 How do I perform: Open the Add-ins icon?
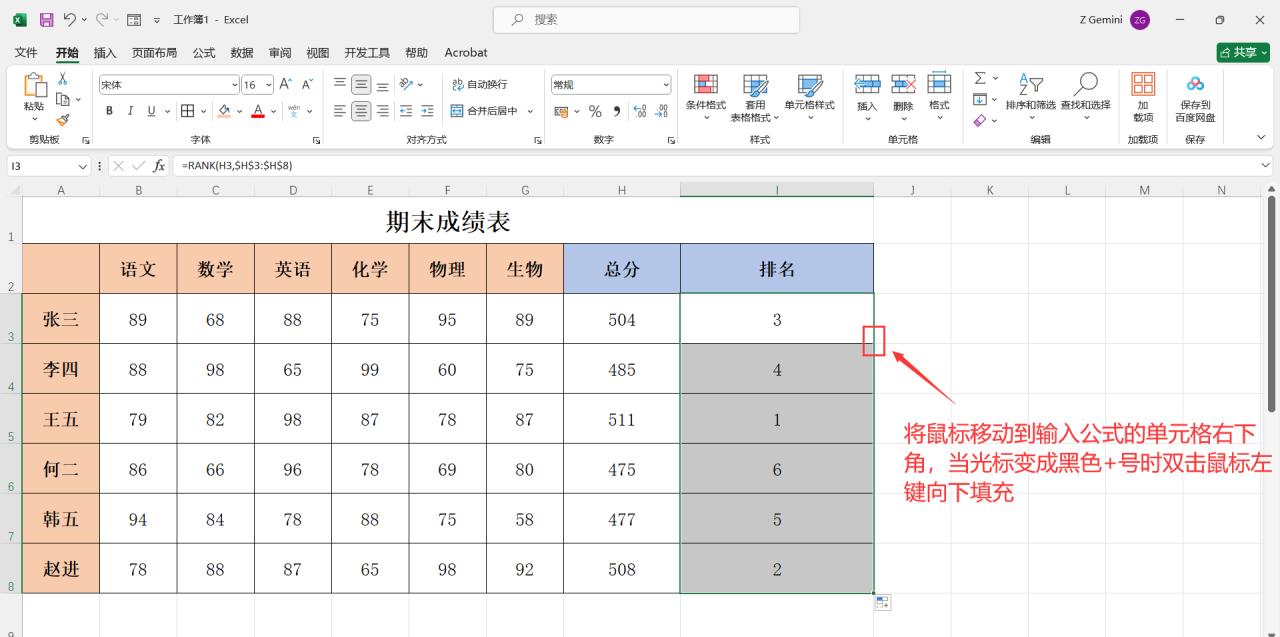1142,84
